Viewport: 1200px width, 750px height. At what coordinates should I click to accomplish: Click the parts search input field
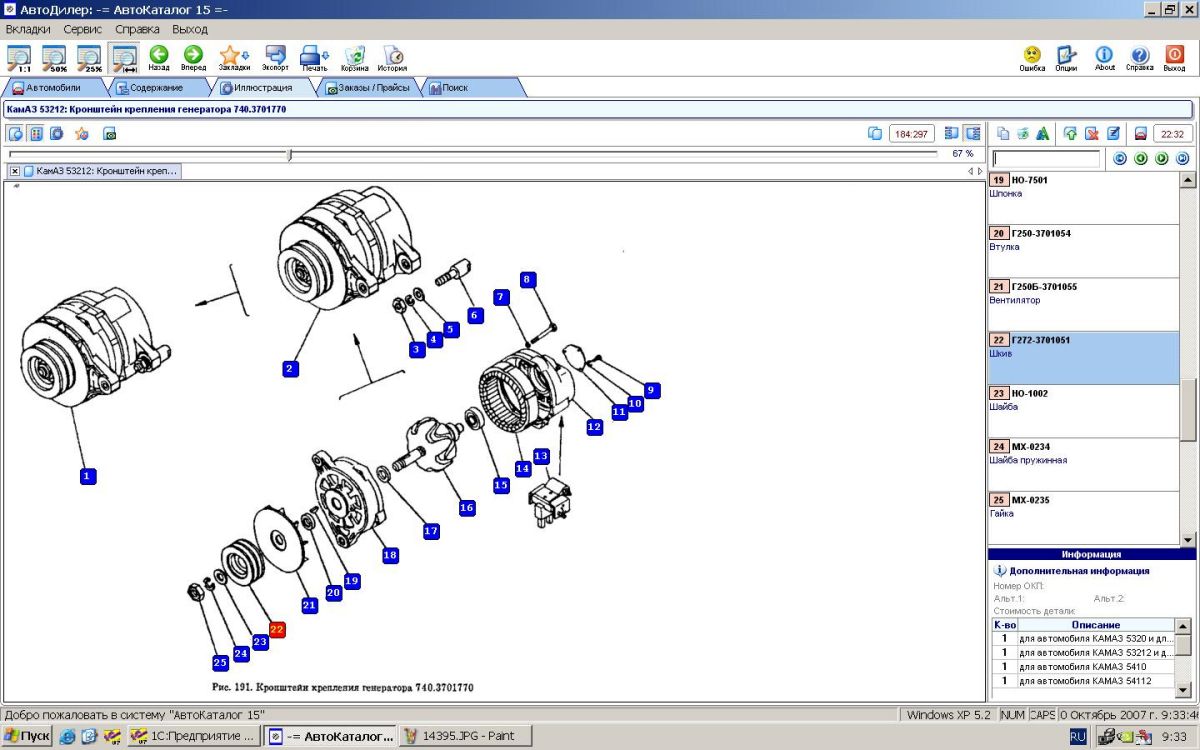pyautogui.click(x=1046, y=158)
